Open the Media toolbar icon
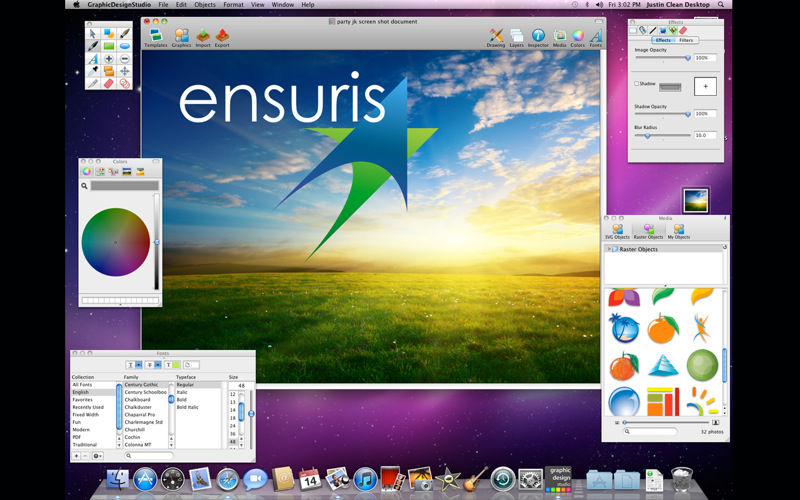 click(x=560, y=38)
